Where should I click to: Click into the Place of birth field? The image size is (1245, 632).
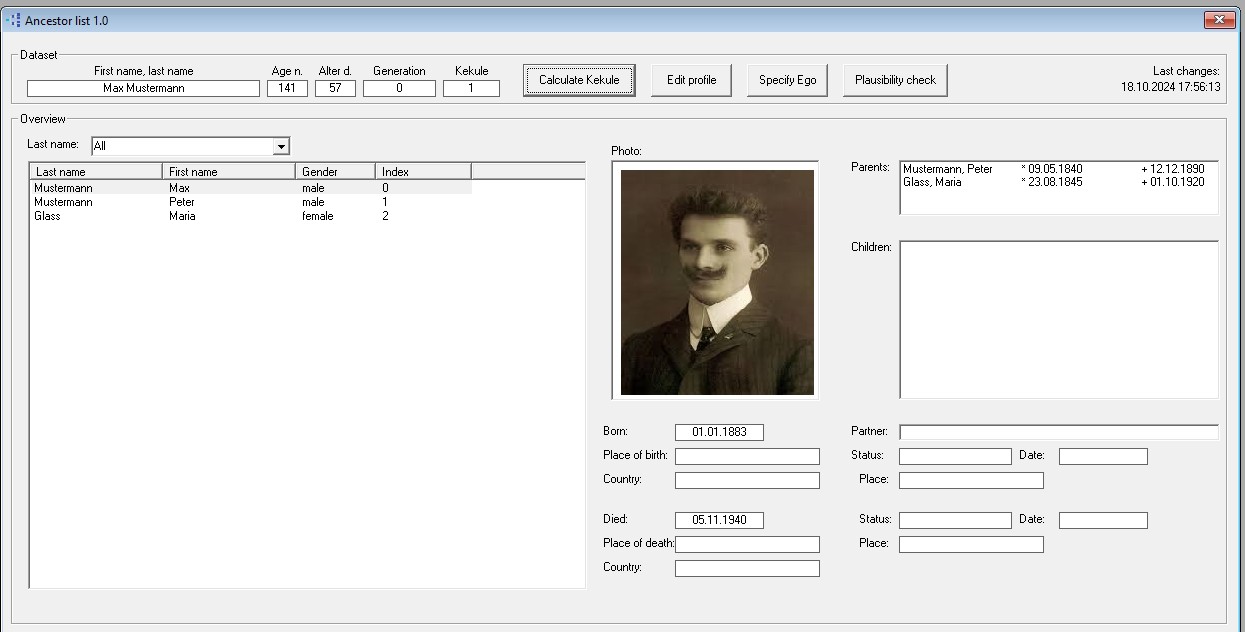[x=747, y=456]
